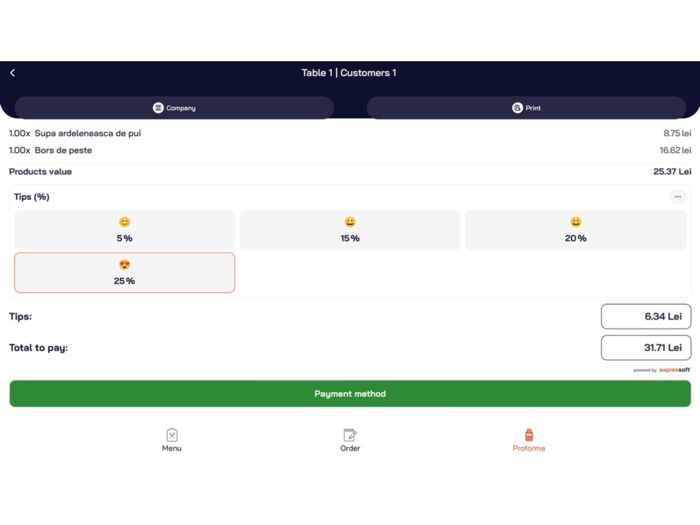Select the 15% tip option
This screenshot has height=525, width=700.
(350, 230)
